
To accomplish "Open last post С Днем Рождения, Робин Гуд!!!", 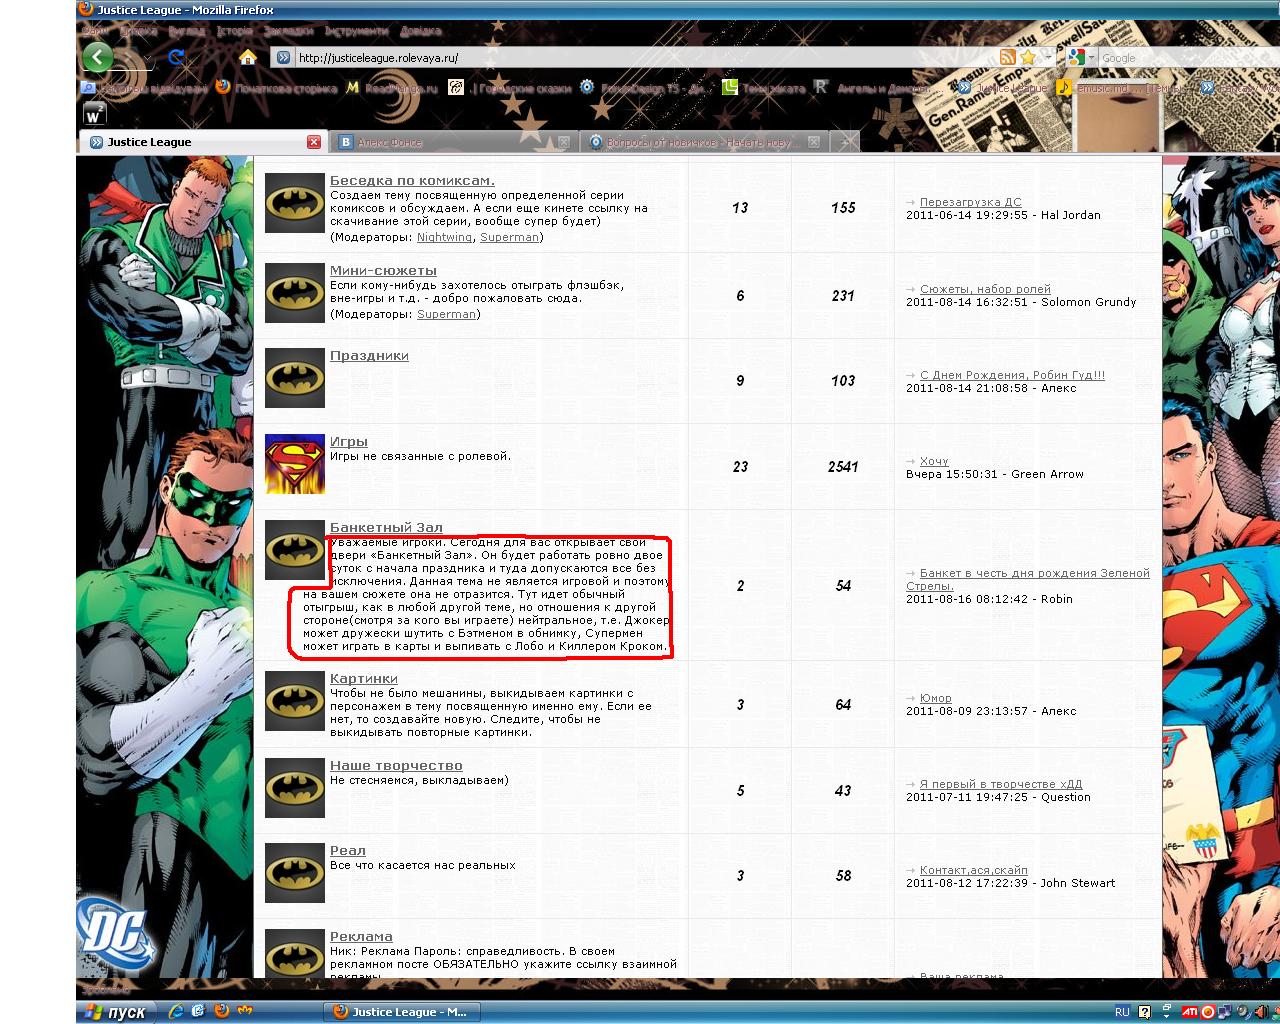I will point(1012,376).
